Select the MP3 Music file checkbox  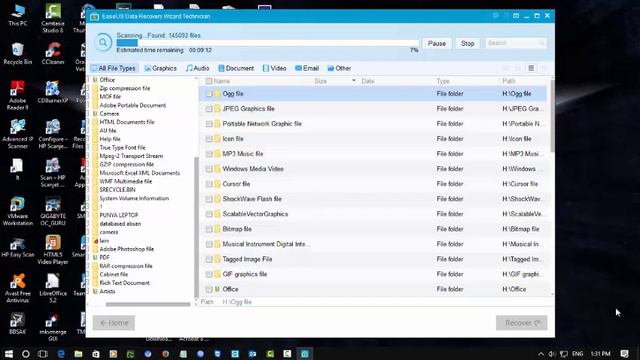tap(209, 154)
